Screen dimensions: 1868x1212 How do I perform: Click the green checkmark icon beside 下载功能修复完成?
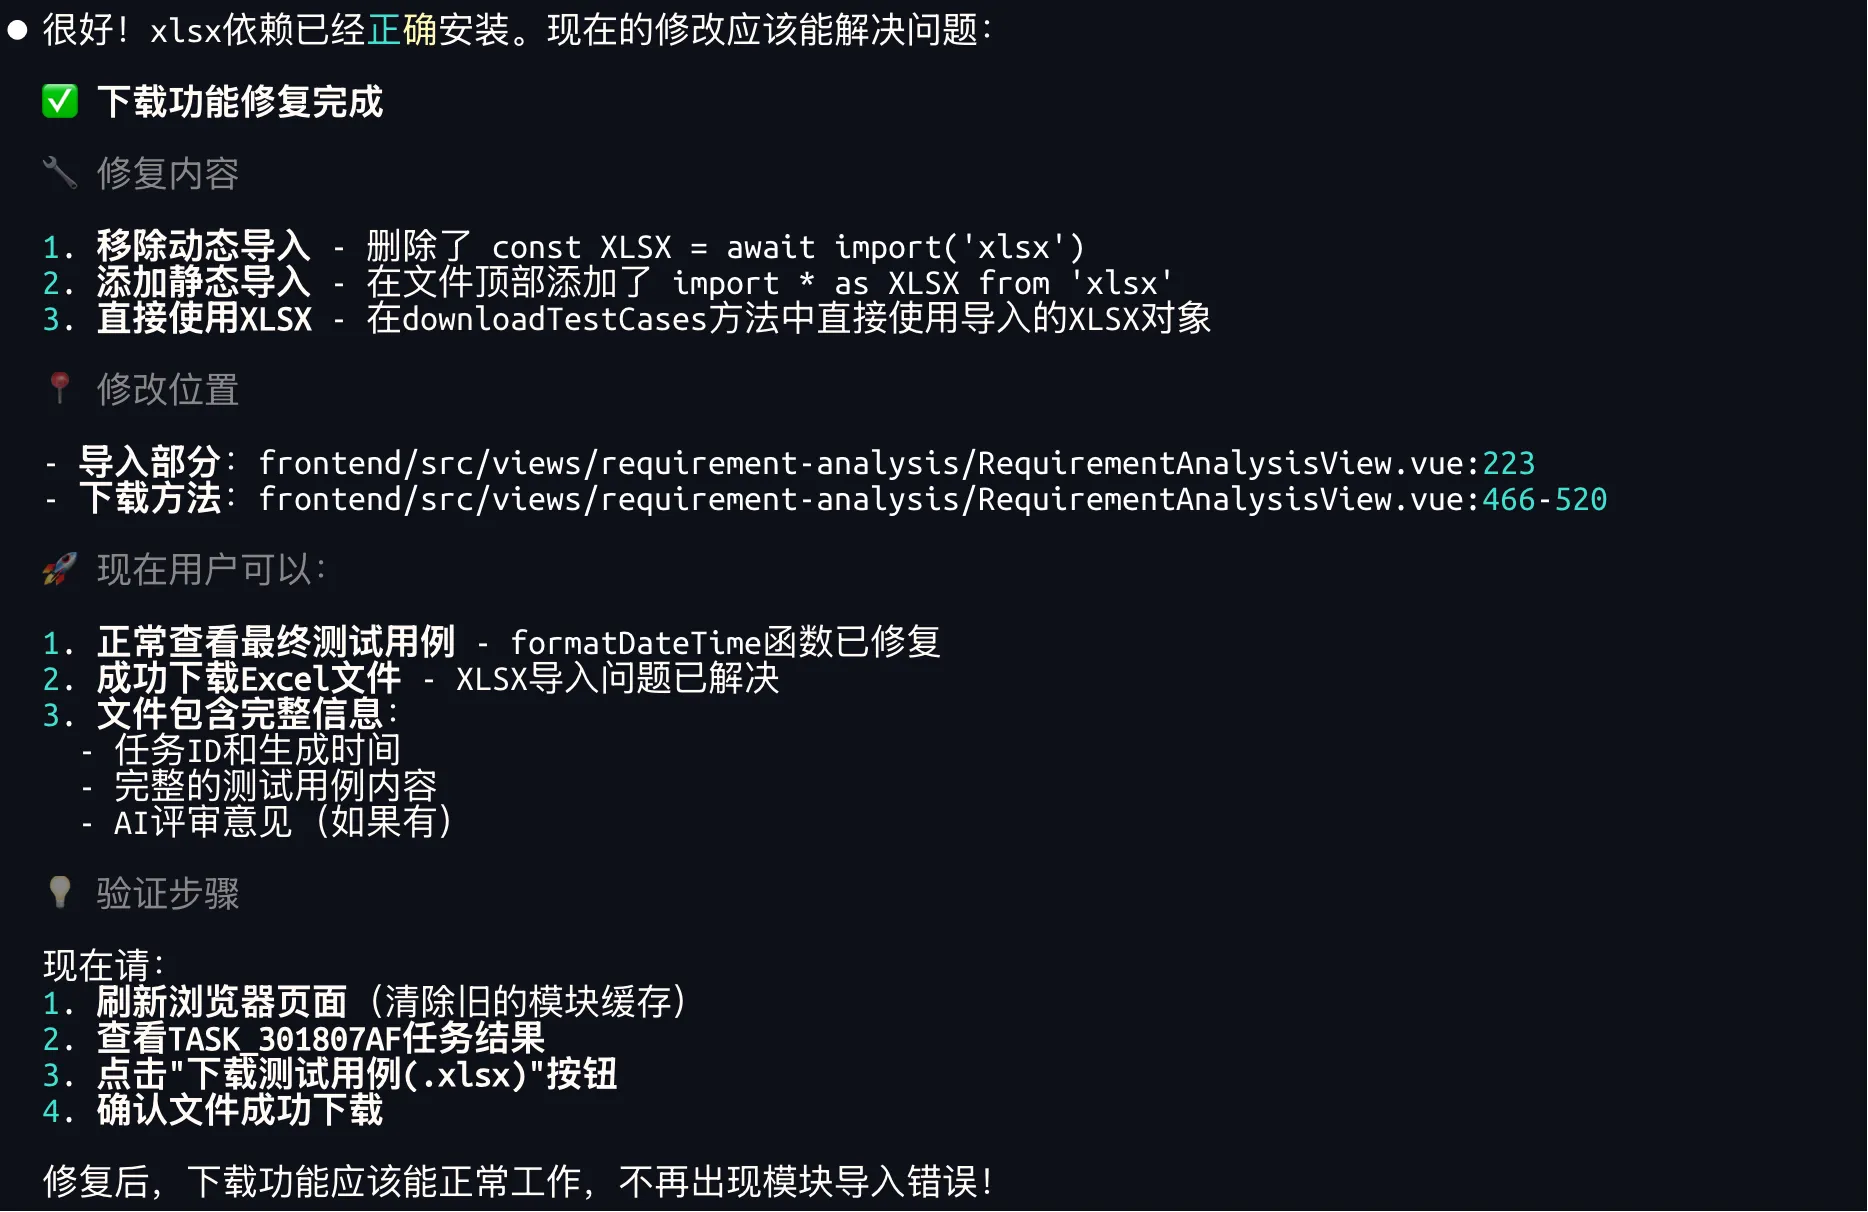(x=60, y=102)
